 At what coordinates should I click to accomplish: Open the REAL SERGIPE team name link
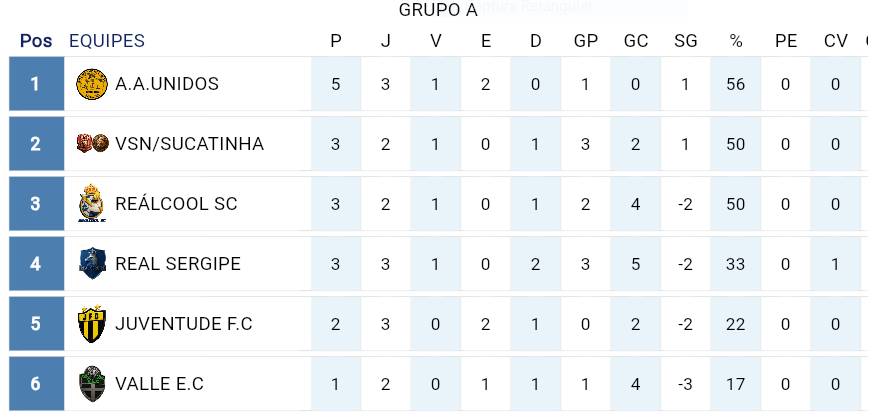pyautogui.click(x=178, y=264)
